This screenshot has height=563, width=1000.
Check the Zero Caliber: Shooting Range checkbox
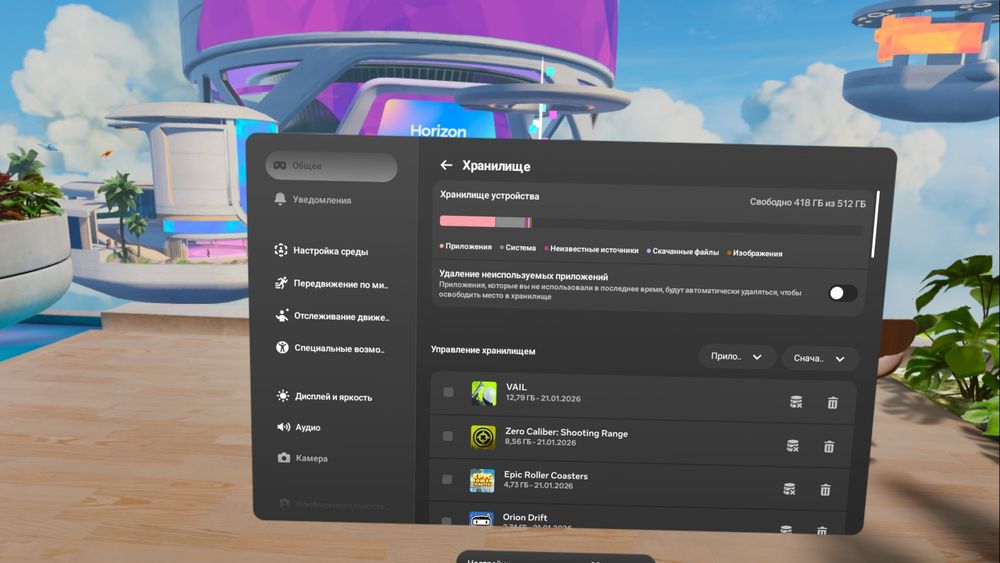point(448,436)
